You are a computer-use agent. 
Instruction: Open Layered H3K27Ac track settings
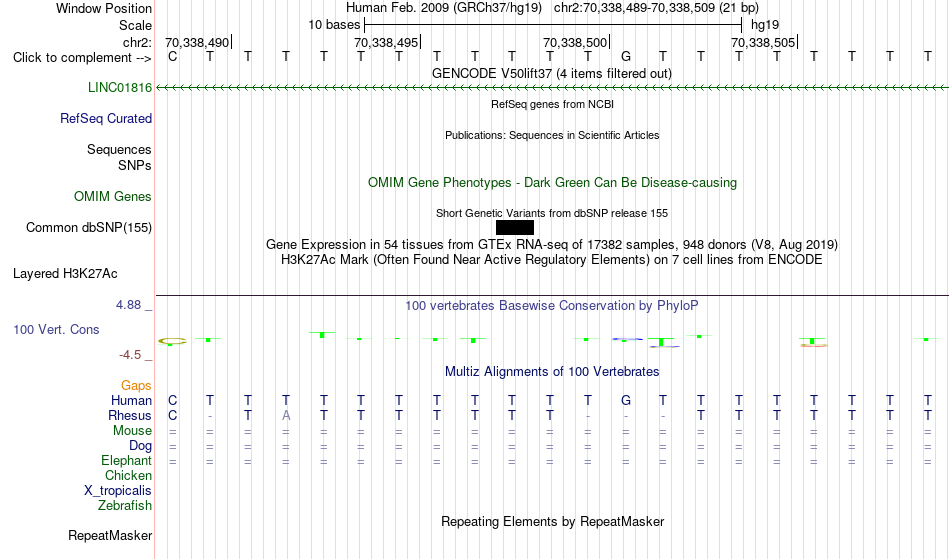pos(65,273)
